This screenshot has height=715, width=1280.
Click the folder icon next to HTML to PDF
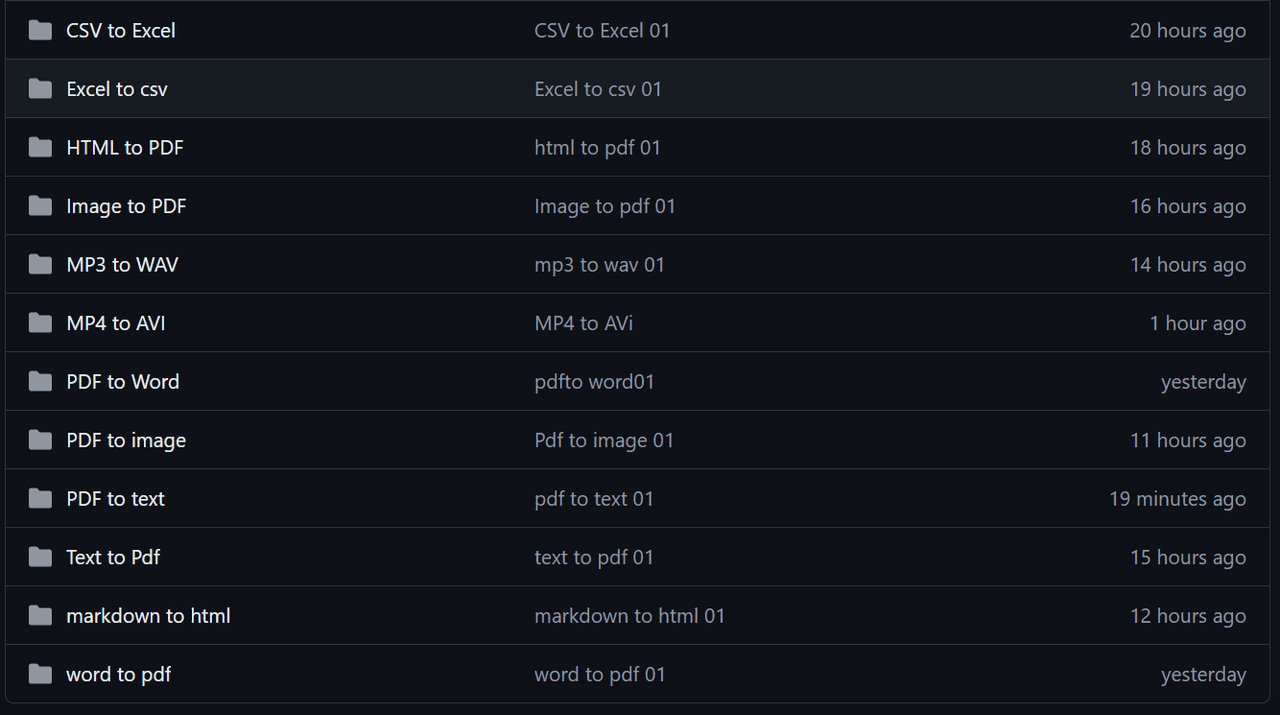point(40,148)
